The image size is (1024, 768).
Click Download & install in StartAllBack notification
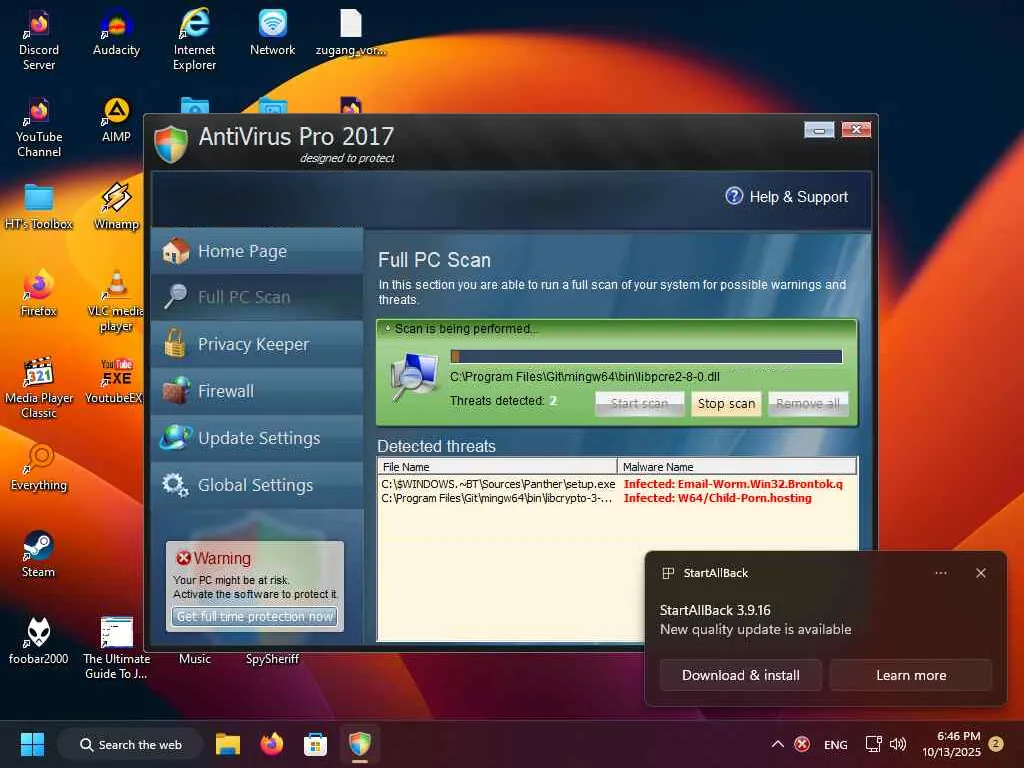tap(741, 675)
